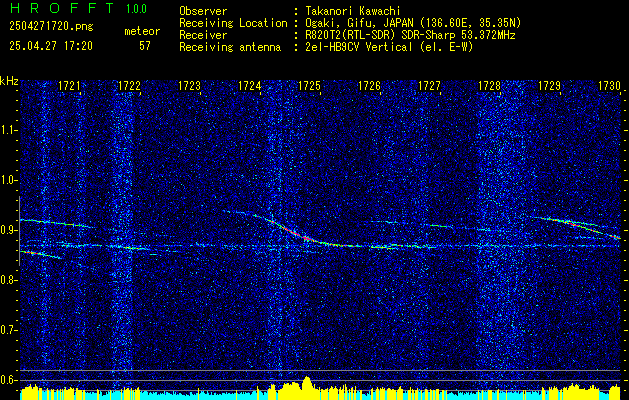The width and height of the screenshot is (629, 400).
Task: Click the 1.0 kHz axis label
Action: point(8,180)
